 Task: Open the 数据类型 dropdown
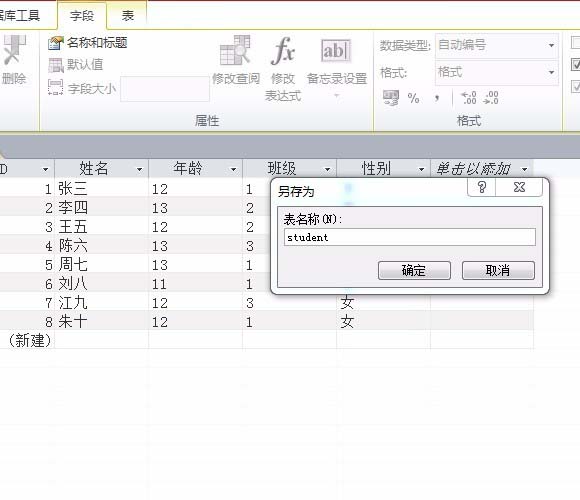(x=551, y=45)
